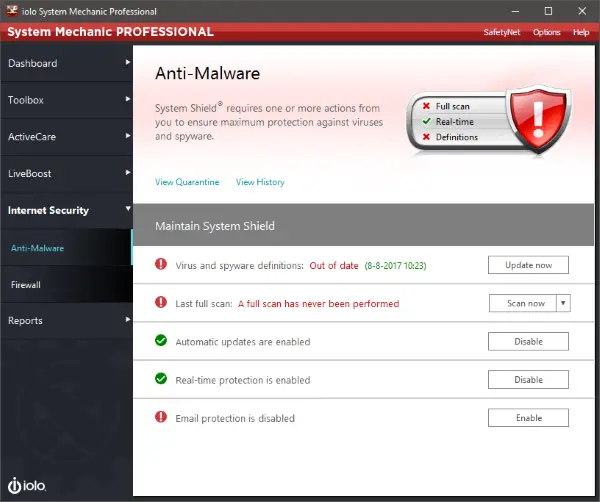Click the red X beside Full scan
The width and height of the screenshot is (600, 502).
pos(426,106)
